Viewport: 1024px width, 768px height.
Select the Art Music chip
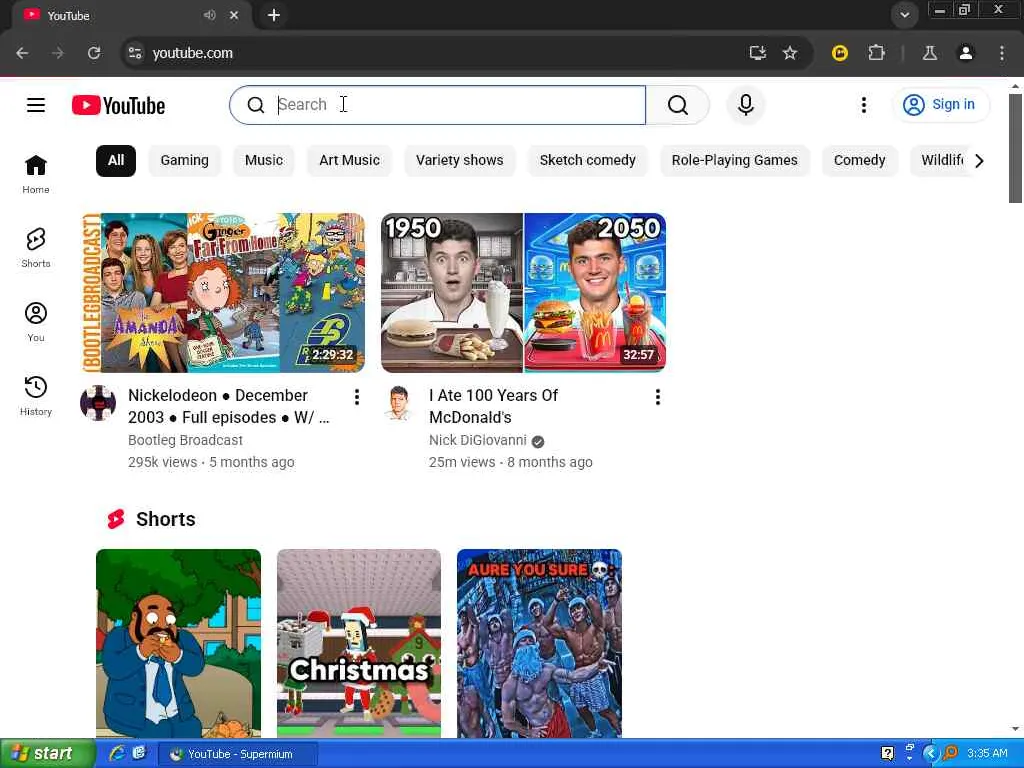[349, 161]
